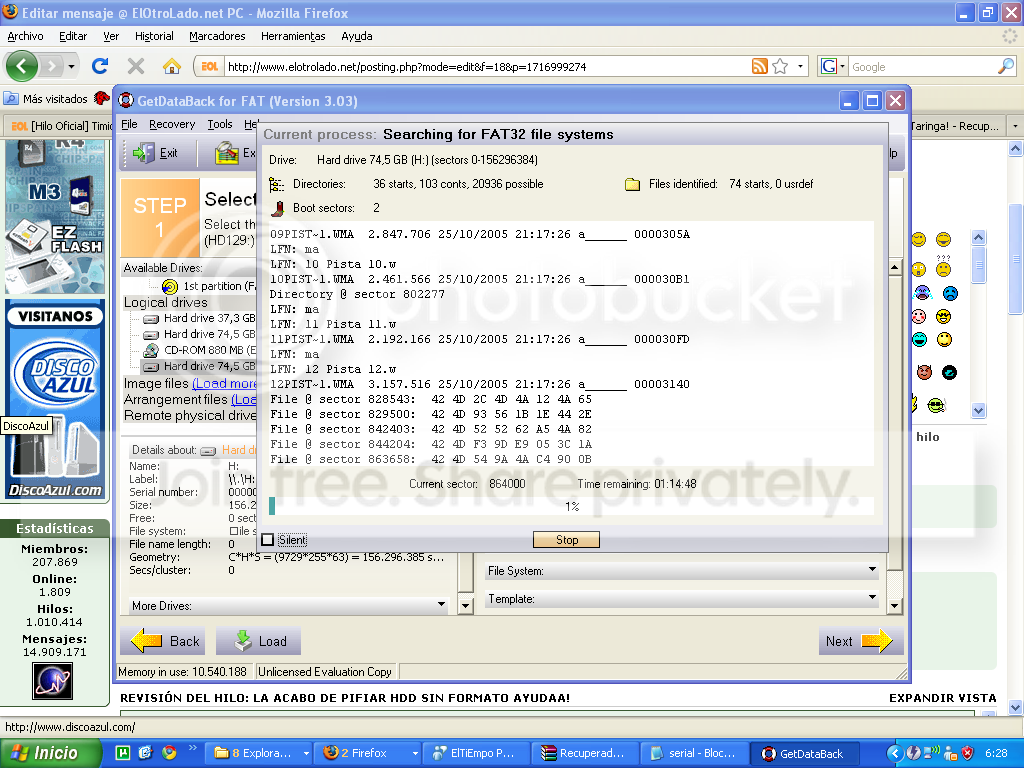Open the Recovery menu
1024x768 pixels.
[x=172, y=125]
